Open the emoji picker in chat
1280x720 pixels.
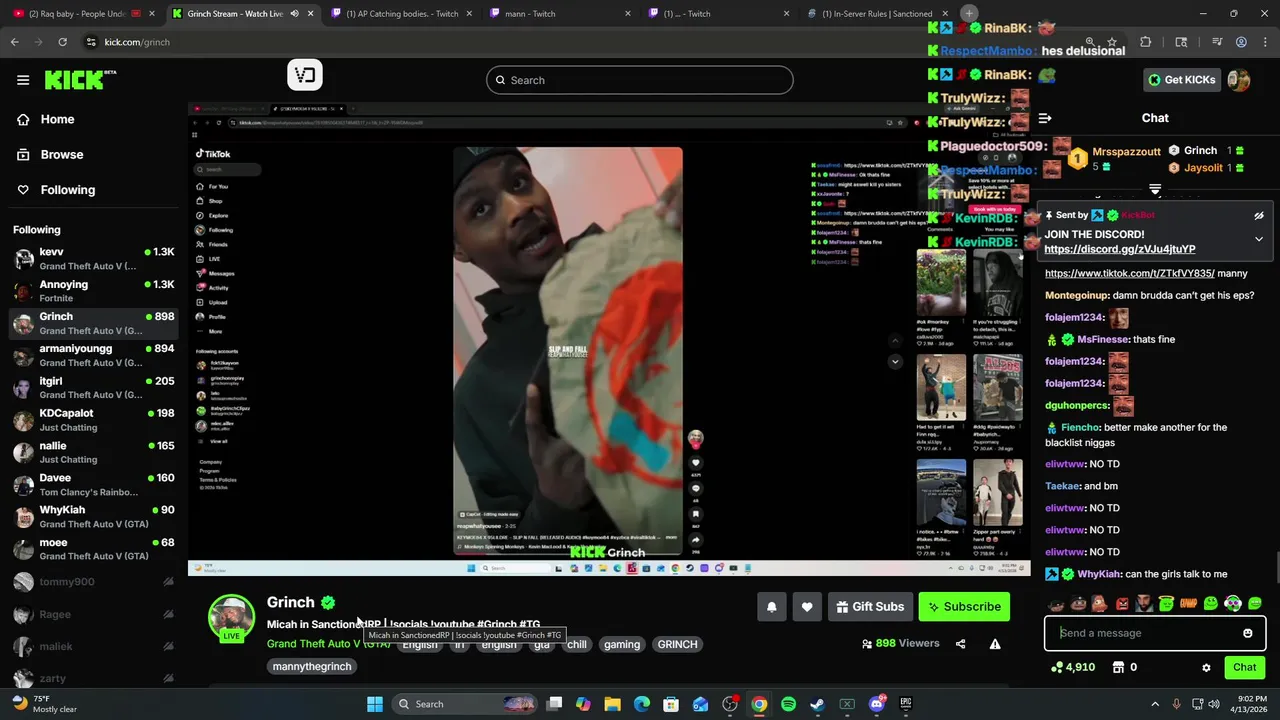(x=1248, y=633)
